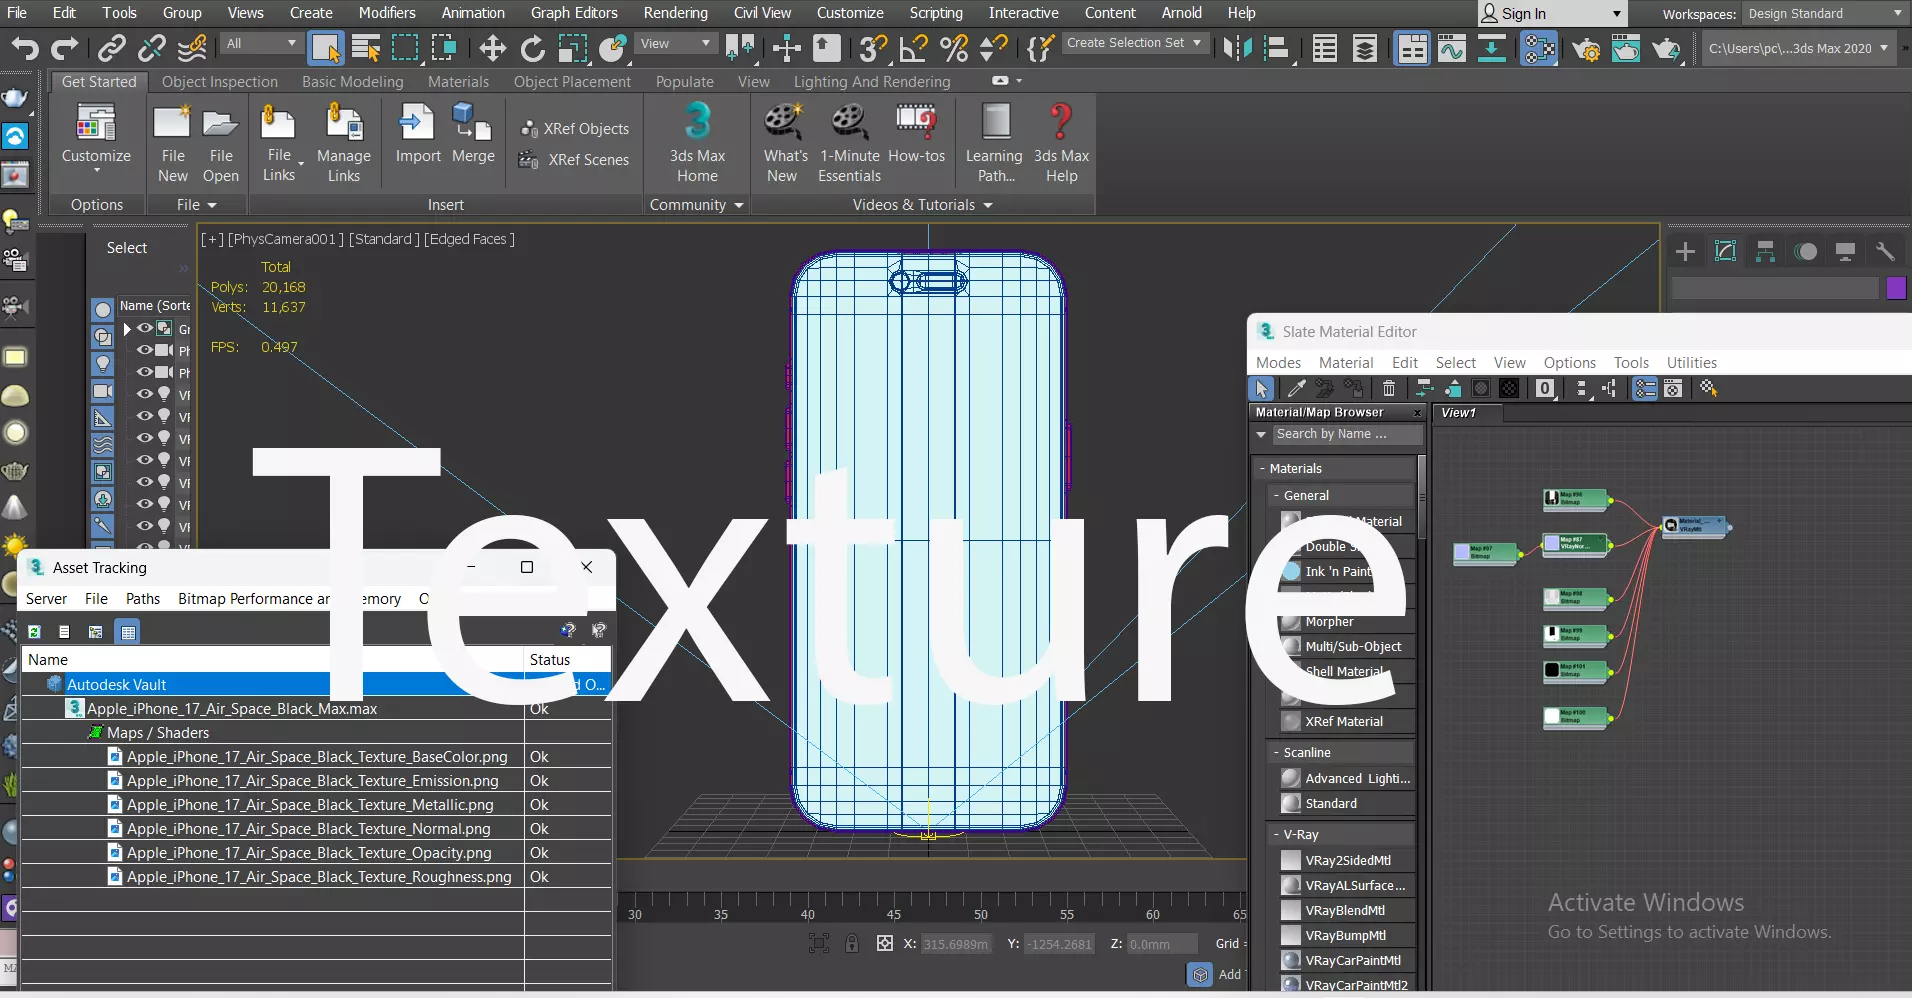Activate the Select Object tool

click(x=326, y=48)
